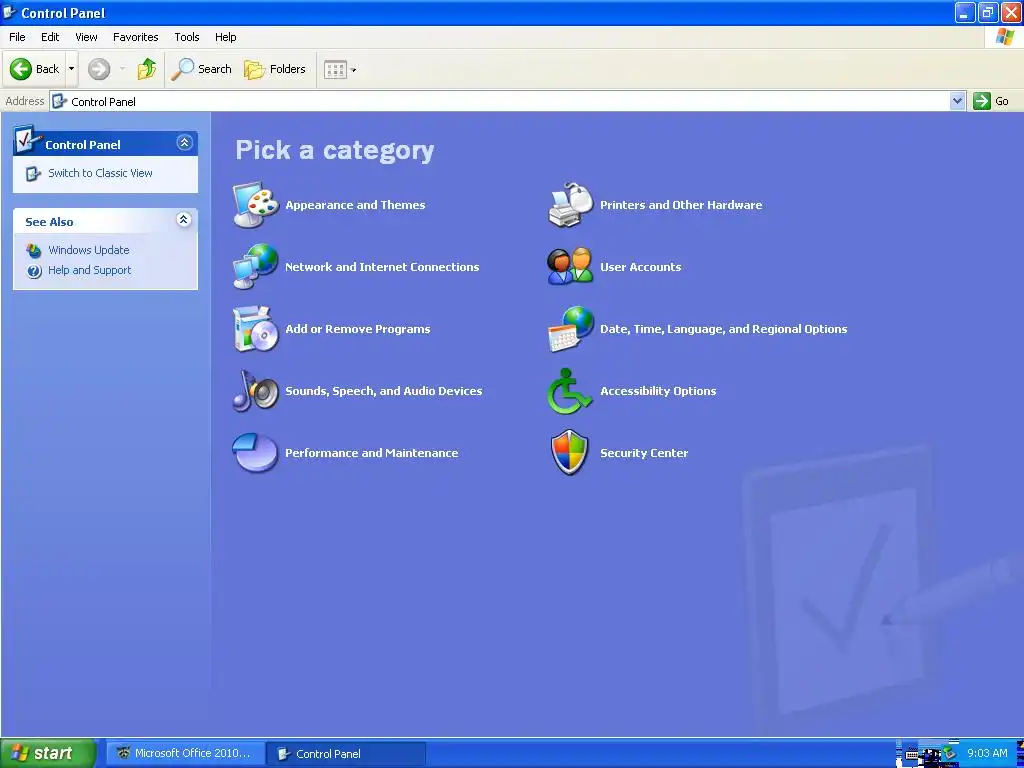Click the green Back arrow icon
The height and width of the screenshot is (768, 1024).
click(20, 69)
